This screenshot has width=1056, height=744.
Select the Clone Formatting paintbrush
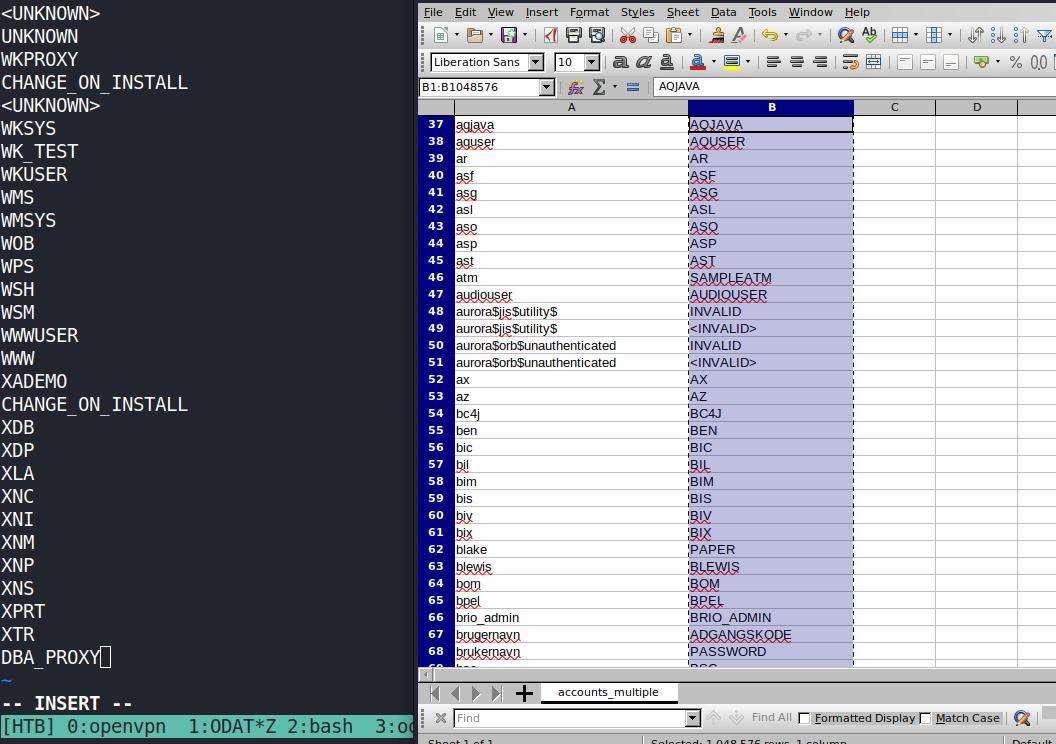point(717,35)
